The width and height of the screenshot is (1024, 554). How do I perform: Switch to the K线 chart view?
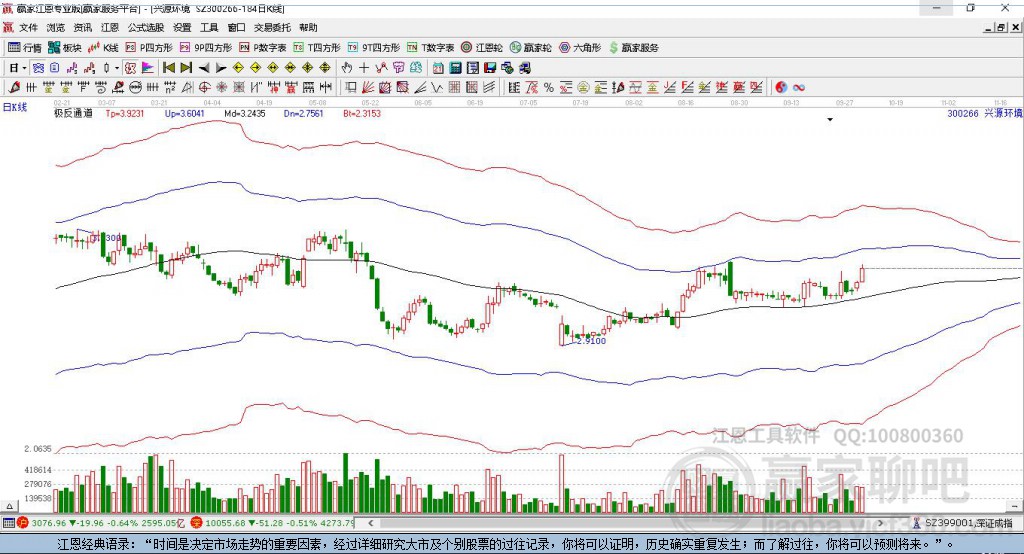pyautogui.click(x=103, y=48)
